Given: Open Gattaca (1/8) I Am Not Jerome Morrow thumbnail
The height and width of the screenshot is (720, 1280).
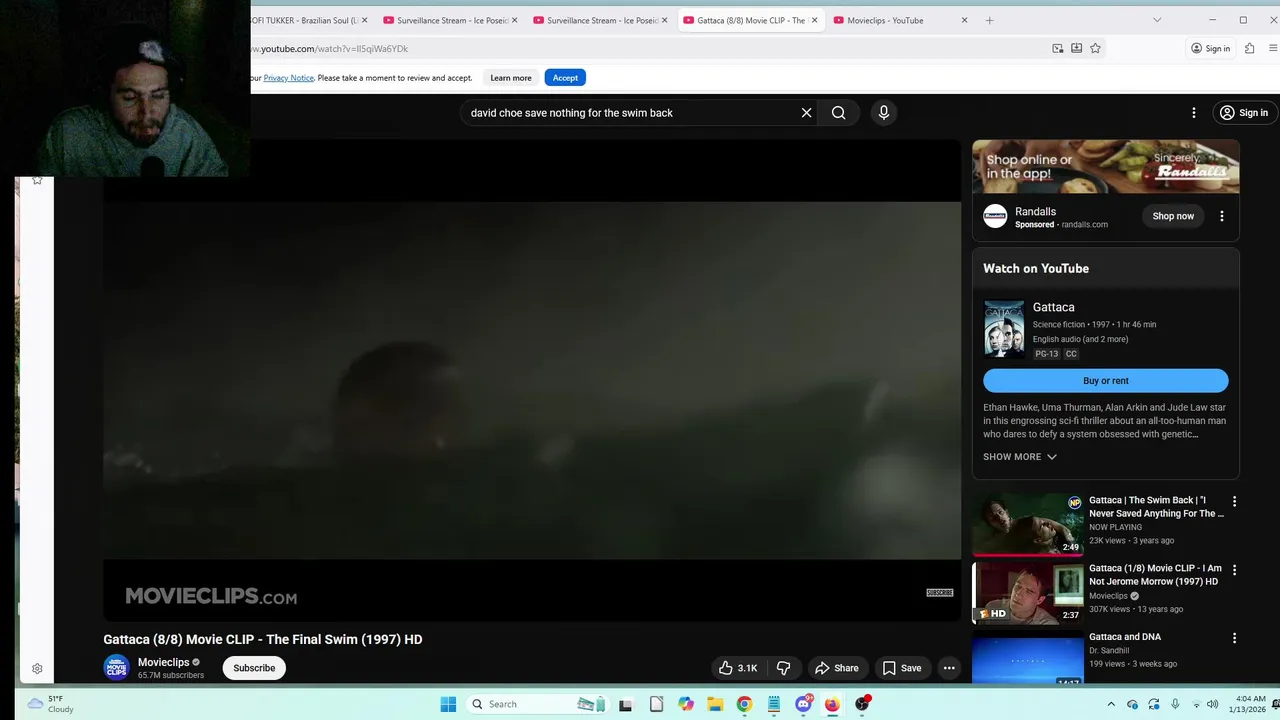Looking at the screenshot, I should coord(1027,593).
